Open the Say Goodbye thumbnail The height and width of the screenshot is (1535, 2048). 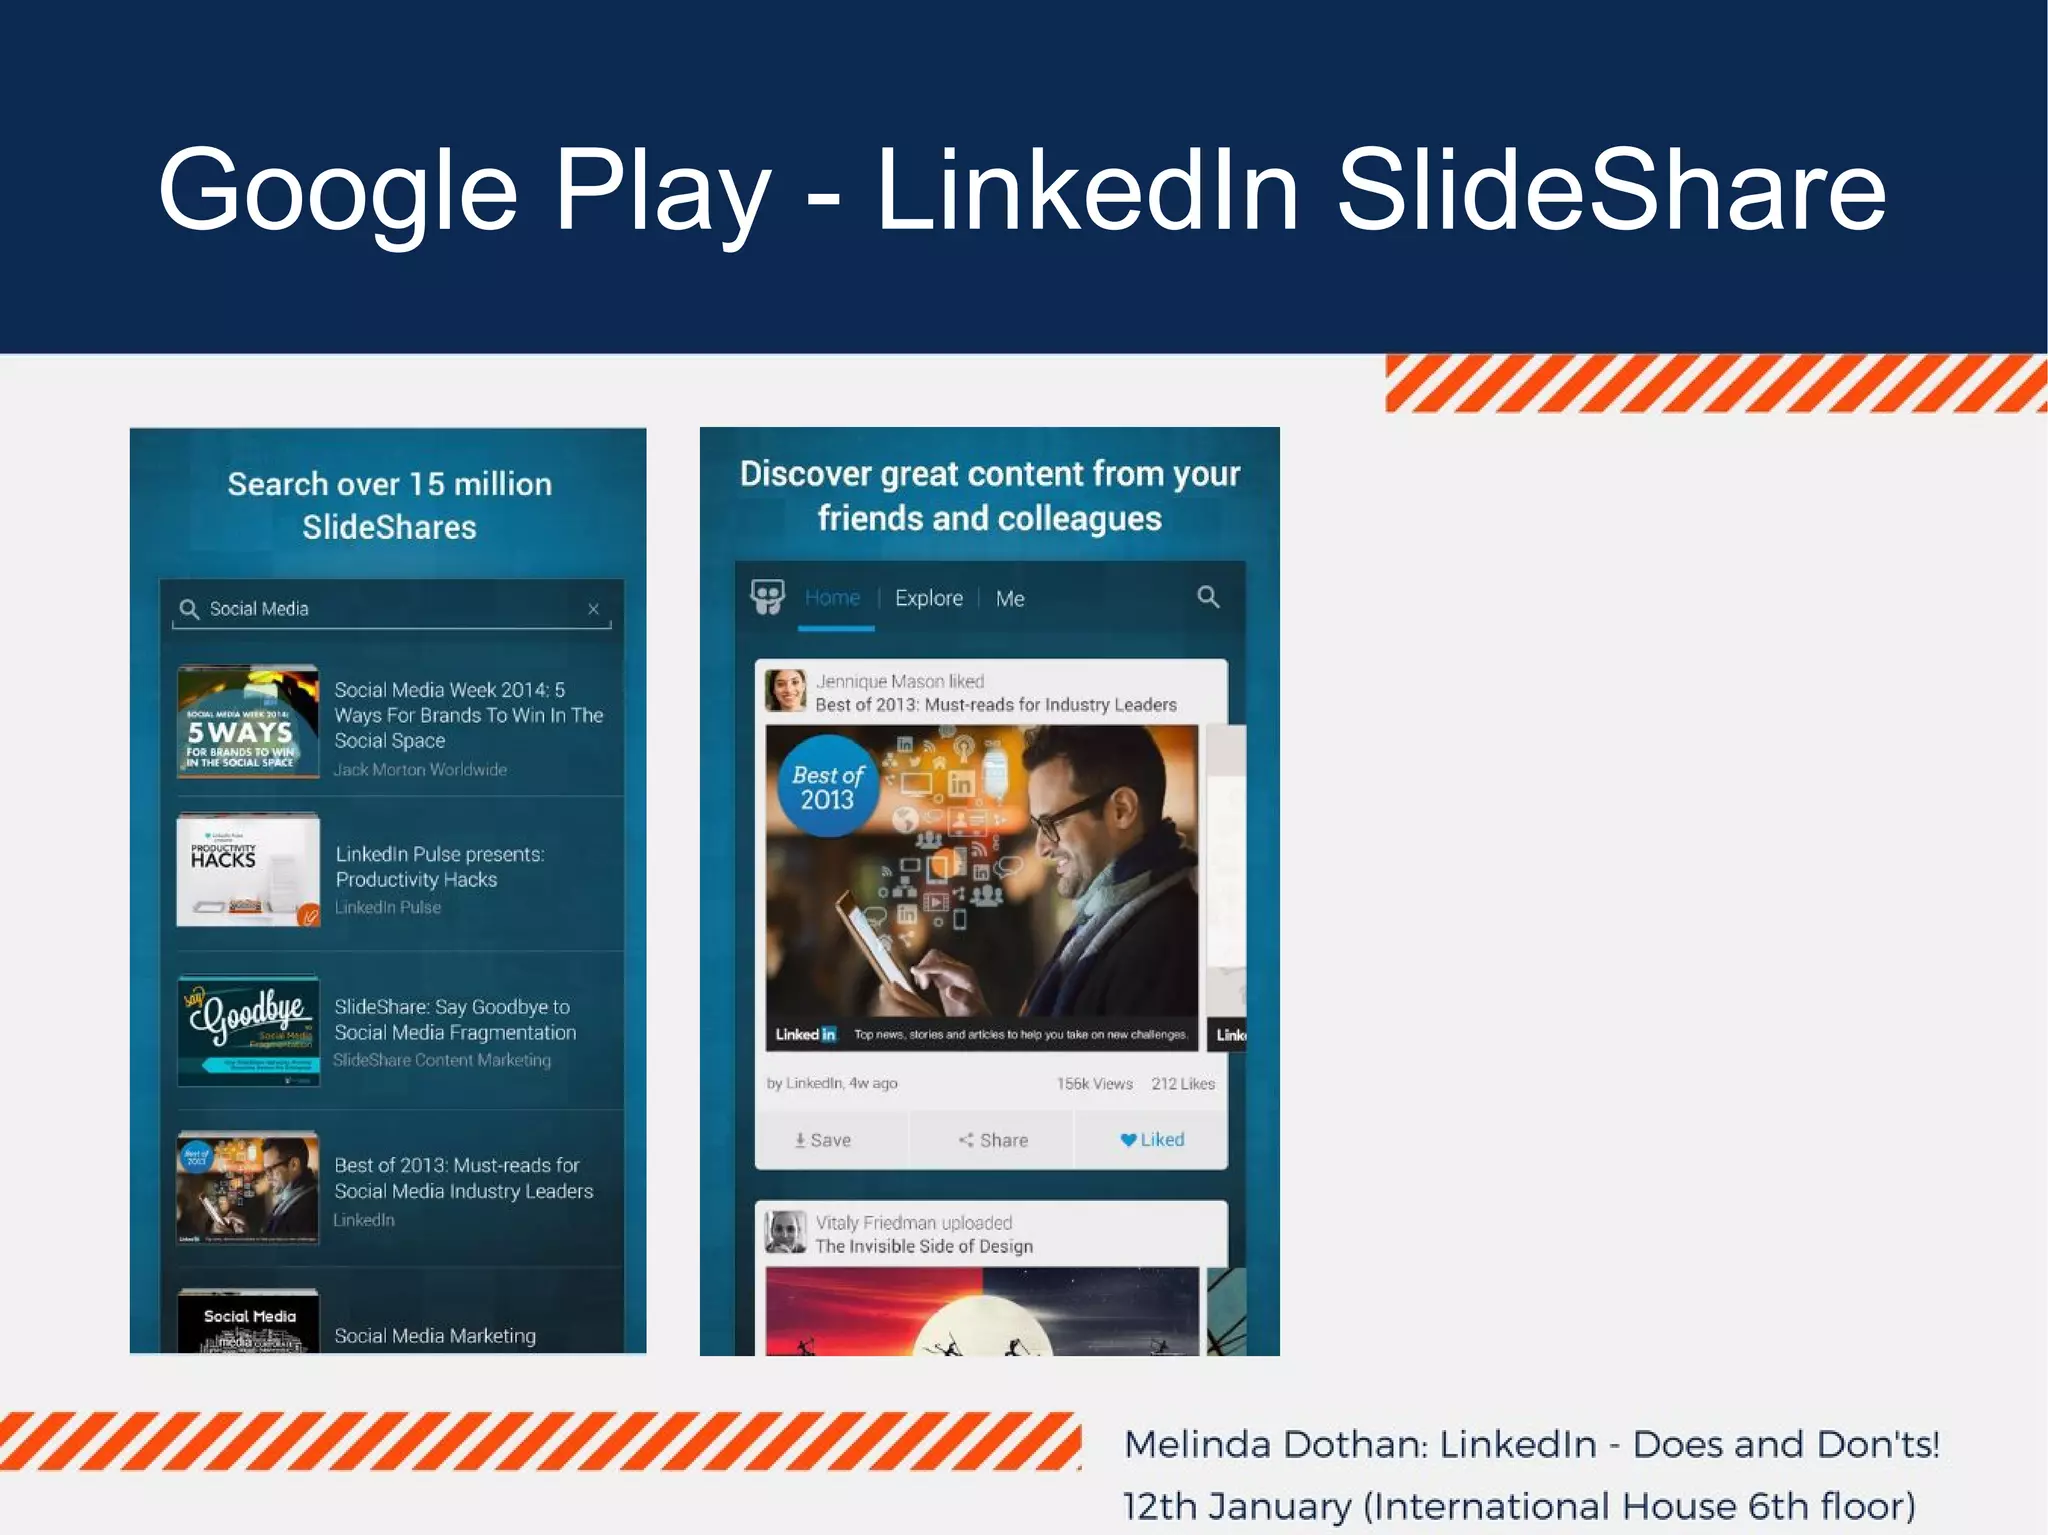coord(248,1031)
